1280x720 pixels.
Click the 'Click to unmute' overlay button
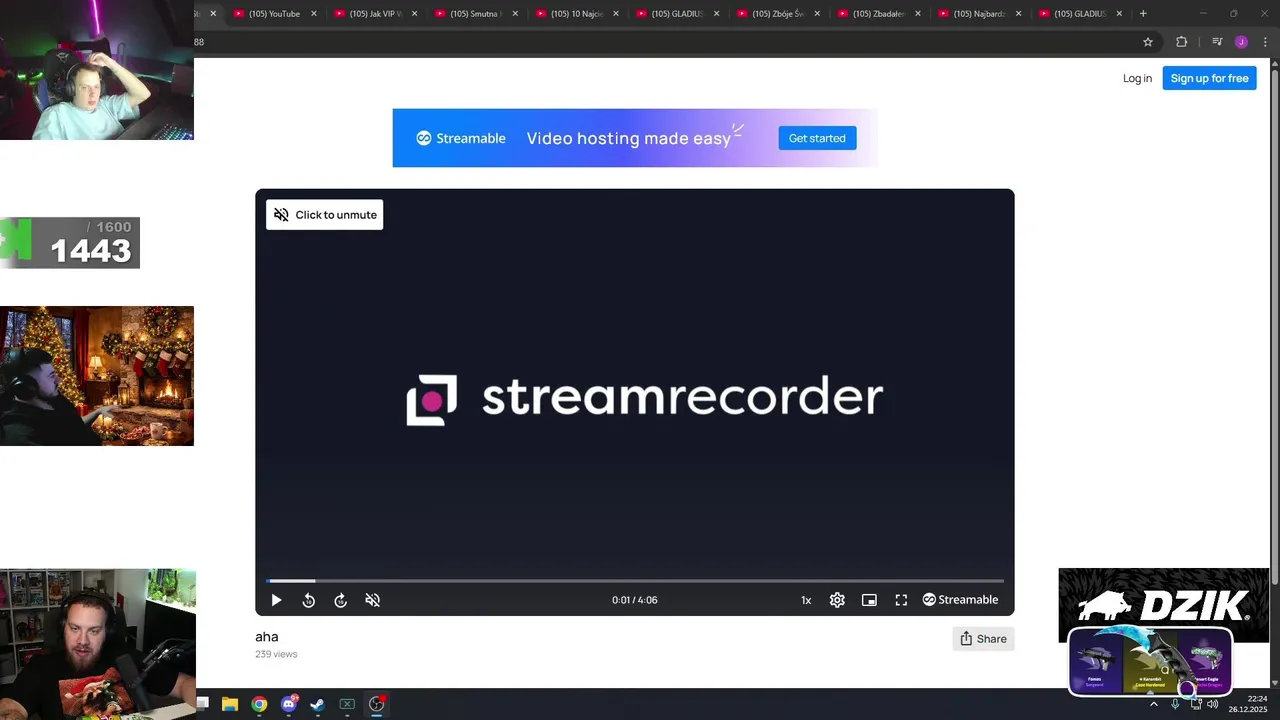324,215
